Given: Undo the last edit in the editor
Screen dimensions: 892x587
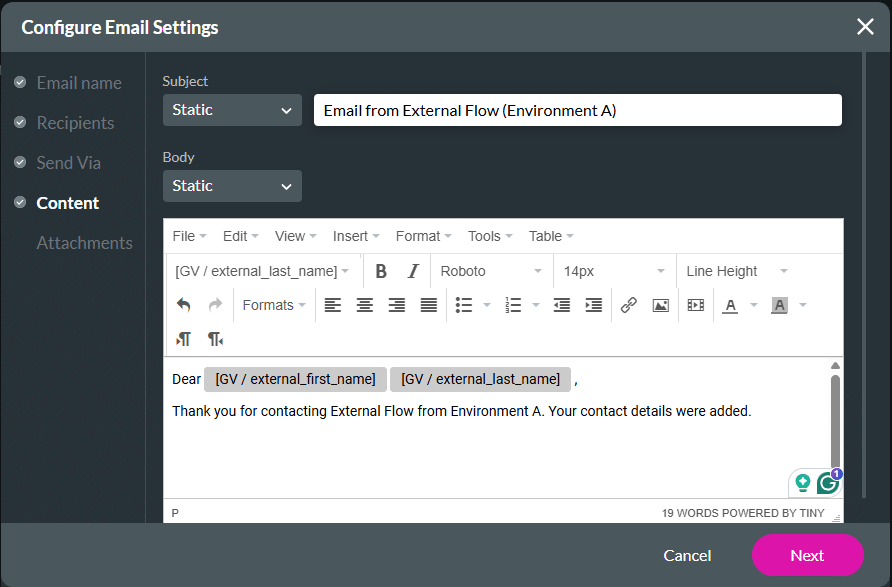Looking at the screenshot, I should tap(184, 305).
